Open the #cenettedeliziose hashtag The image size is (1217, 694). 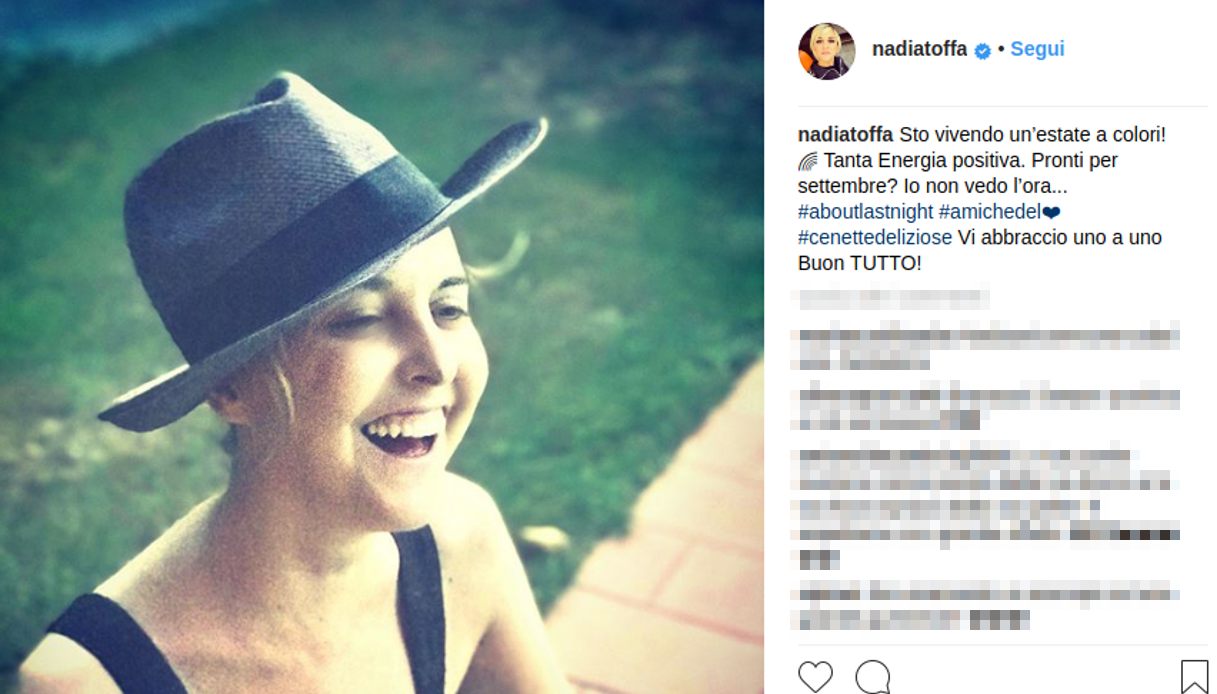coord(875,238)
